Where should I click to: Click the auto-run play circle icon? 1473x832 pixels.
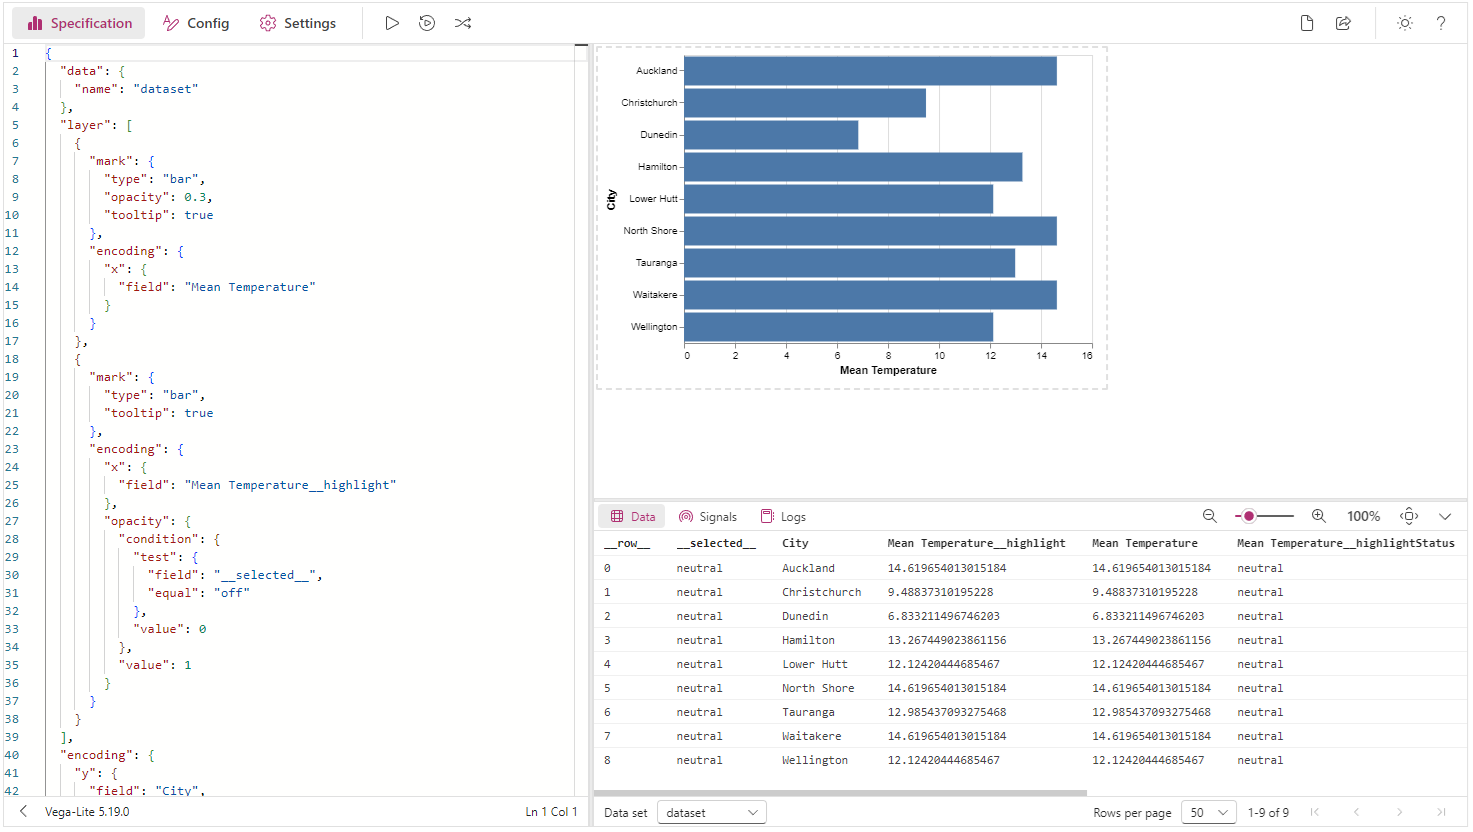coord(427,23)
